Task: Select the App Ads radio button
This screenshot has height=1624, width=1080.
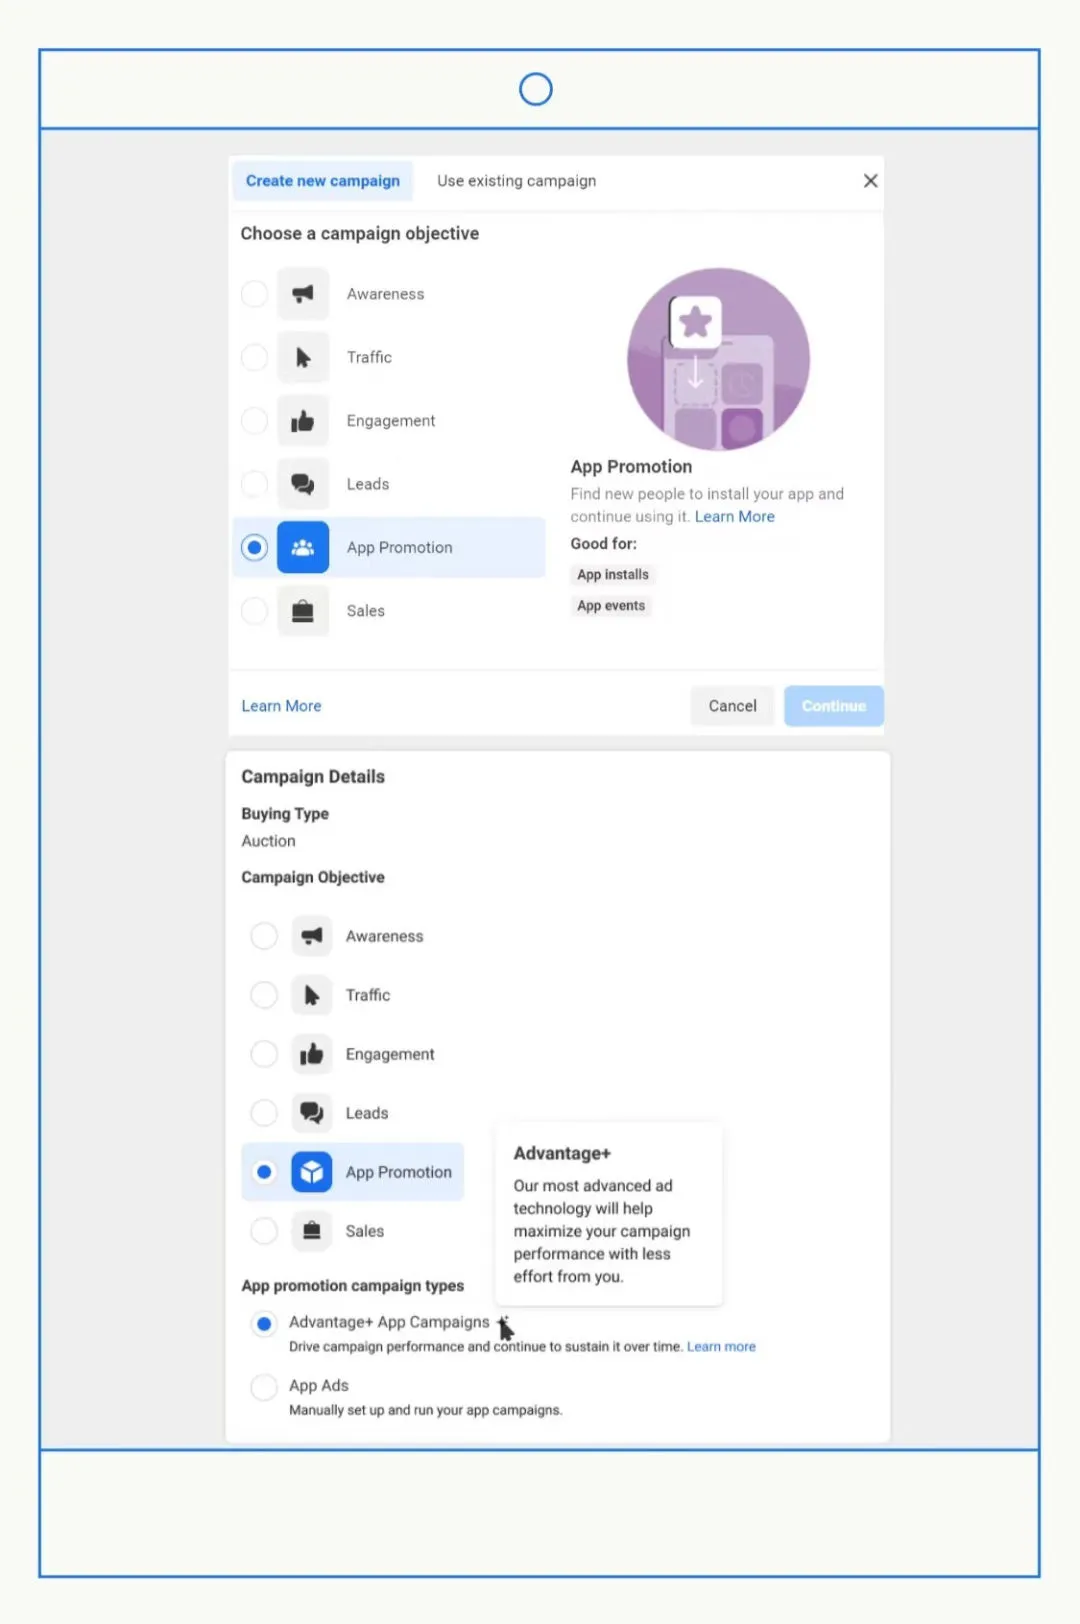Action: pyautogui.click(x=264, y=1387)
